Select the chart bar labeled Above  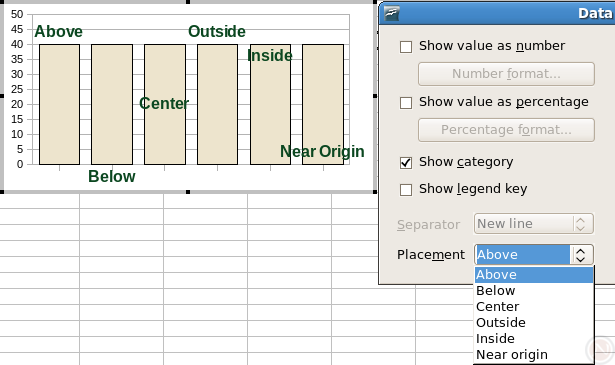pos(60,104)
